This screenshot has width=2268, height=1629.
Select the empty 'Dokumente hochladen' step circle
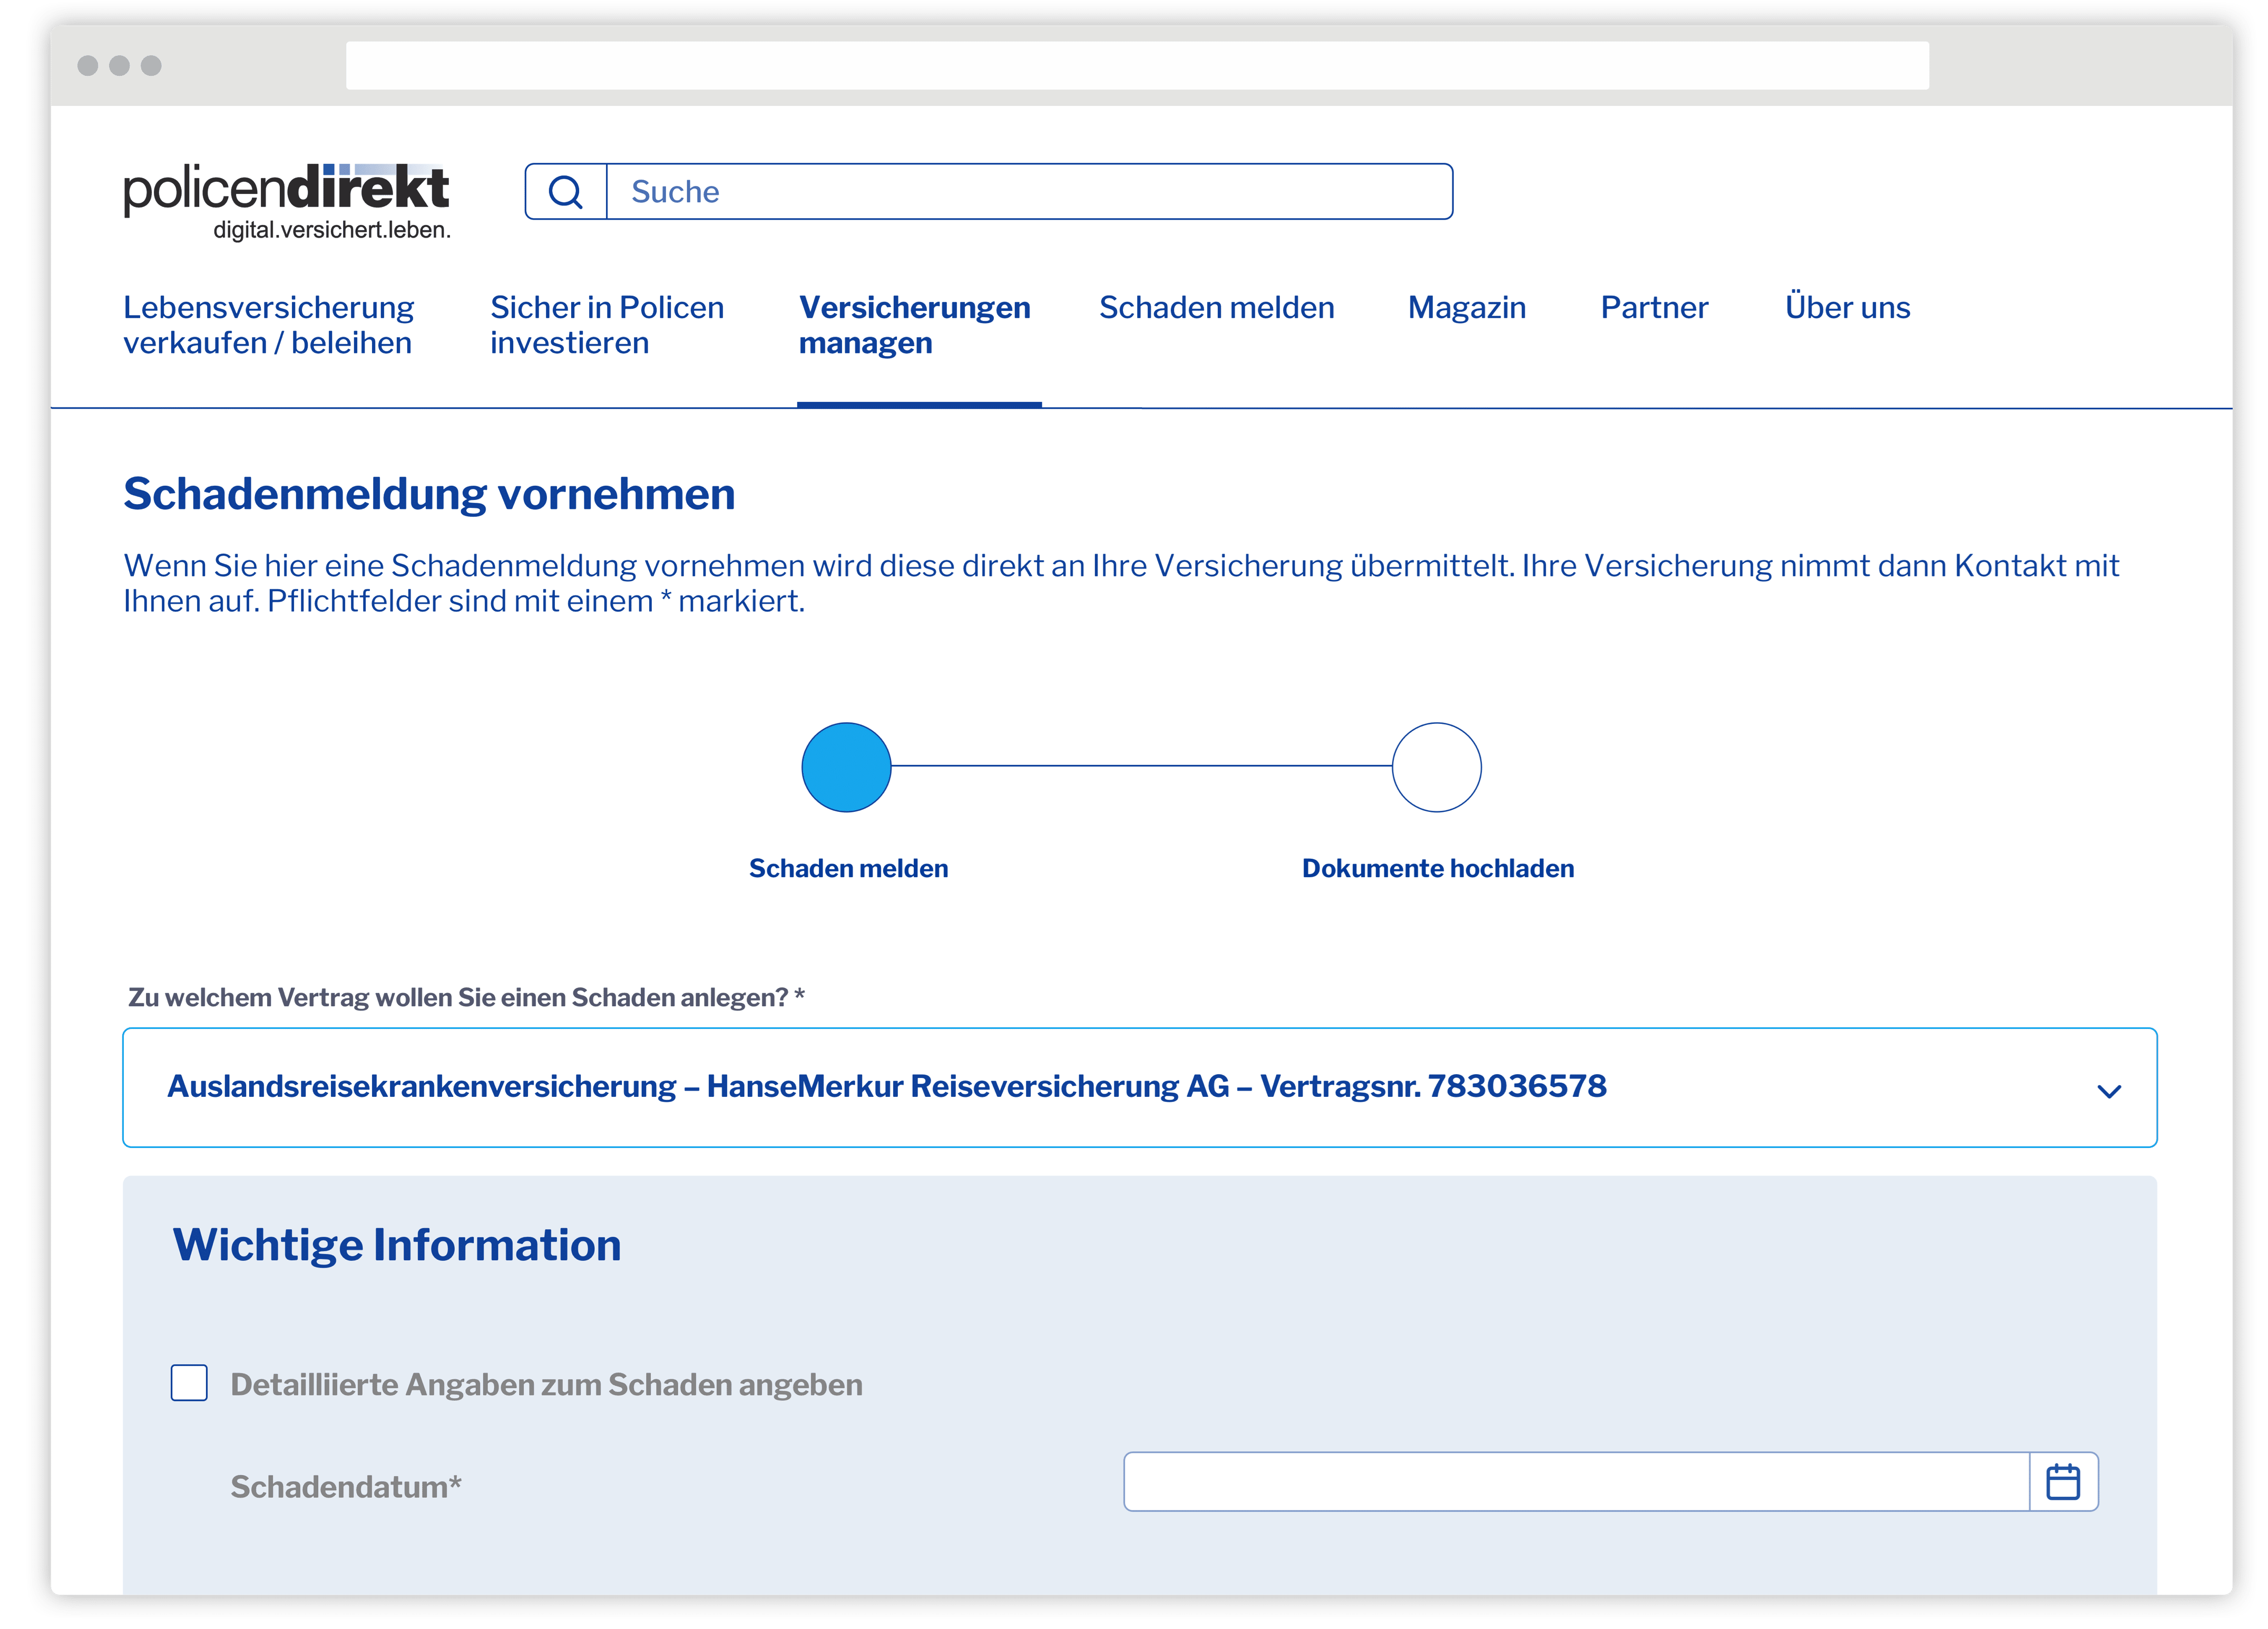1436,767
